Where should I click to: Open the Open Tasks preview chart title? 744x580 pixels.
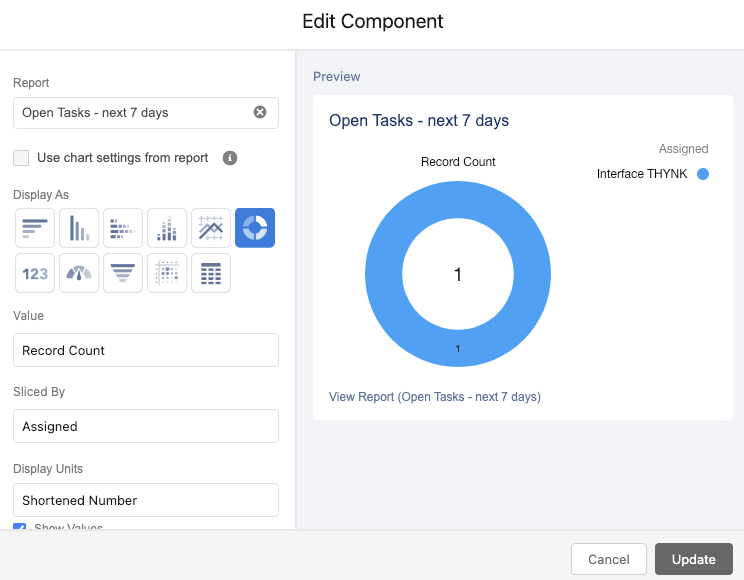coord(419,121)
